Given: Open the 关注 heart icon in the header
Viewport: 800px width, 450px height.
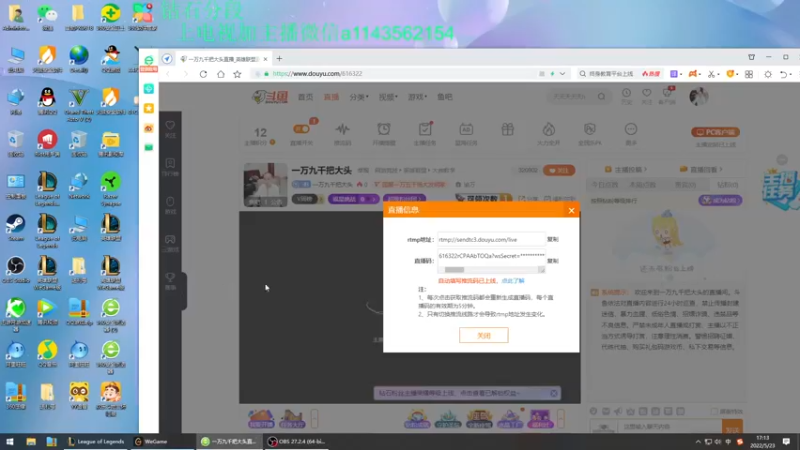Looking at the screenshot, I should click(x=646, y=95).
